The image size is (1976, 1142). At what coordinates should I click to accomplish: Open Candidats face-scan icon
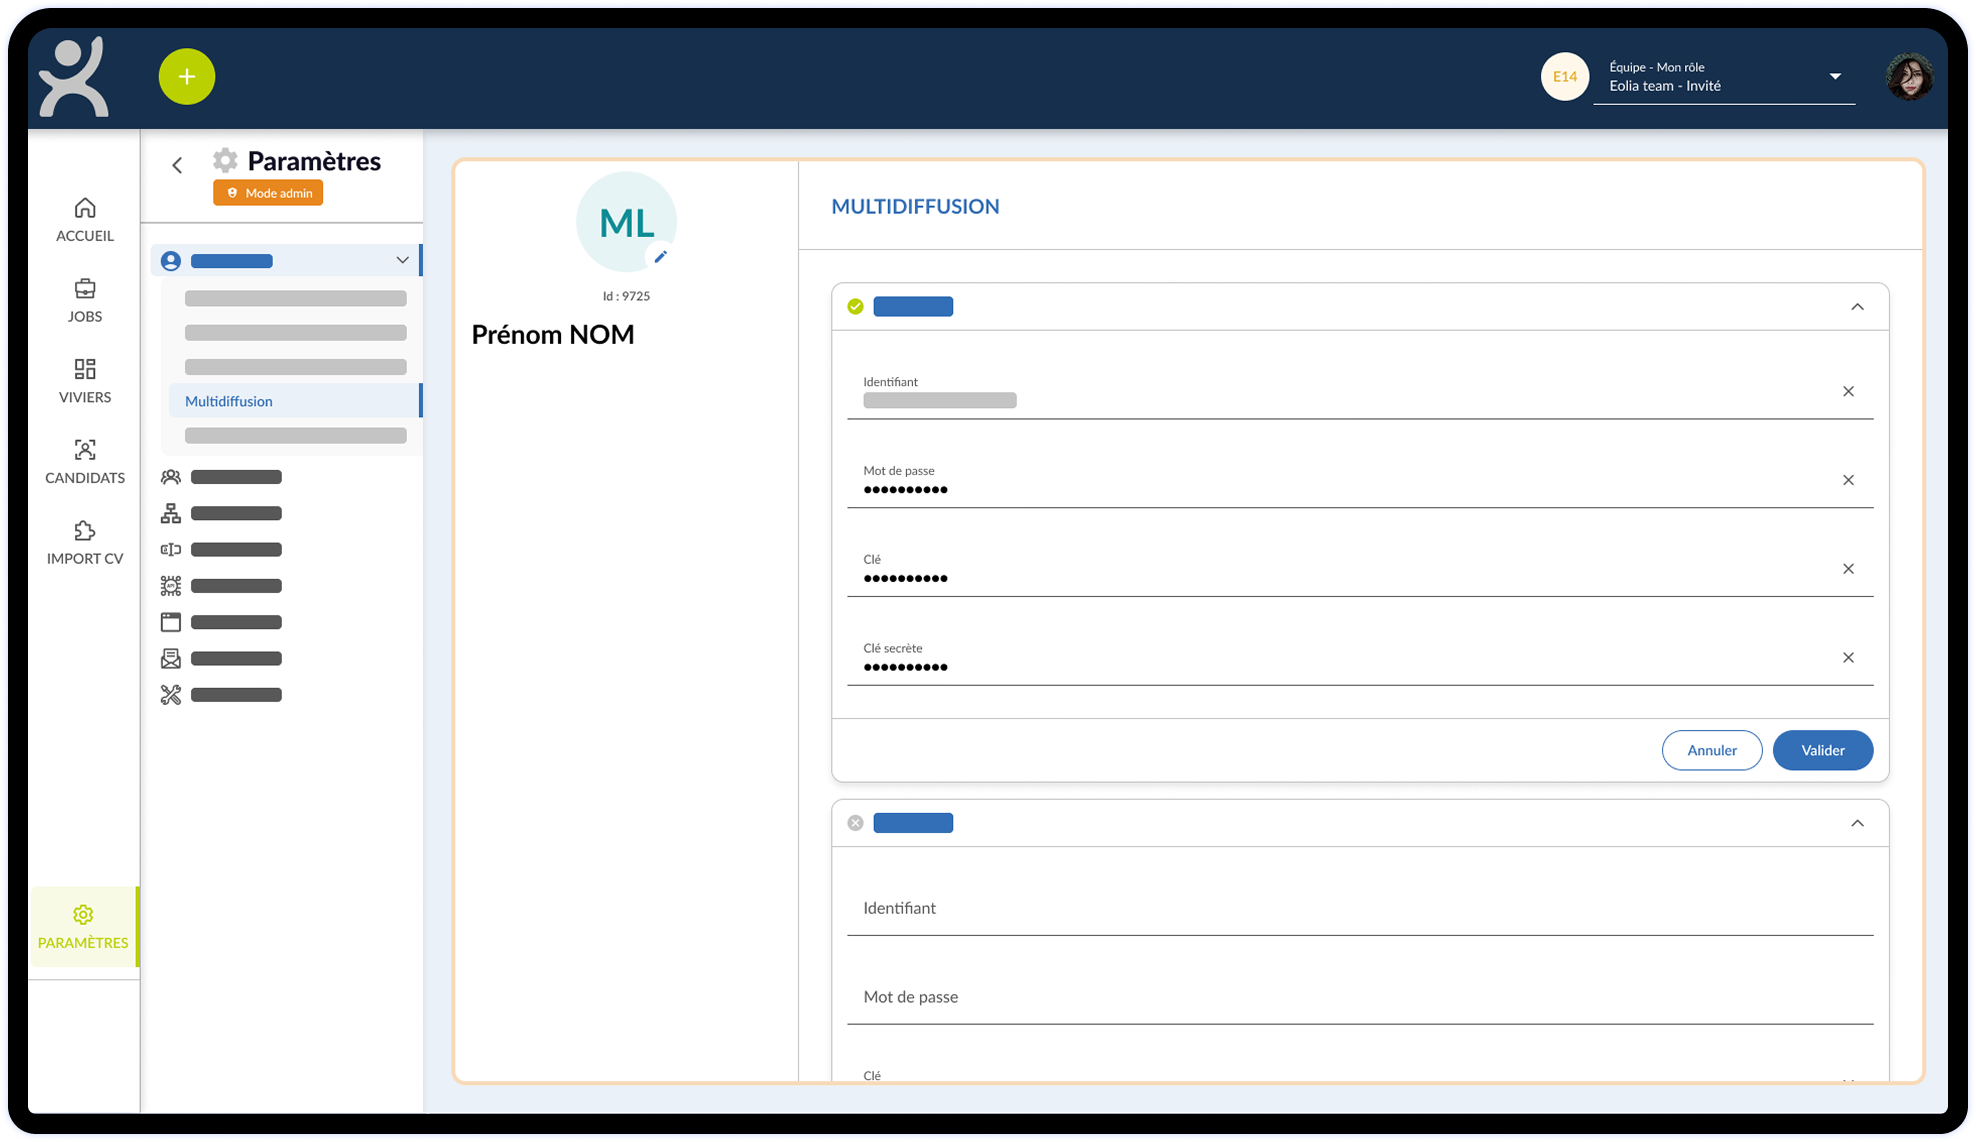click(85, 450)
